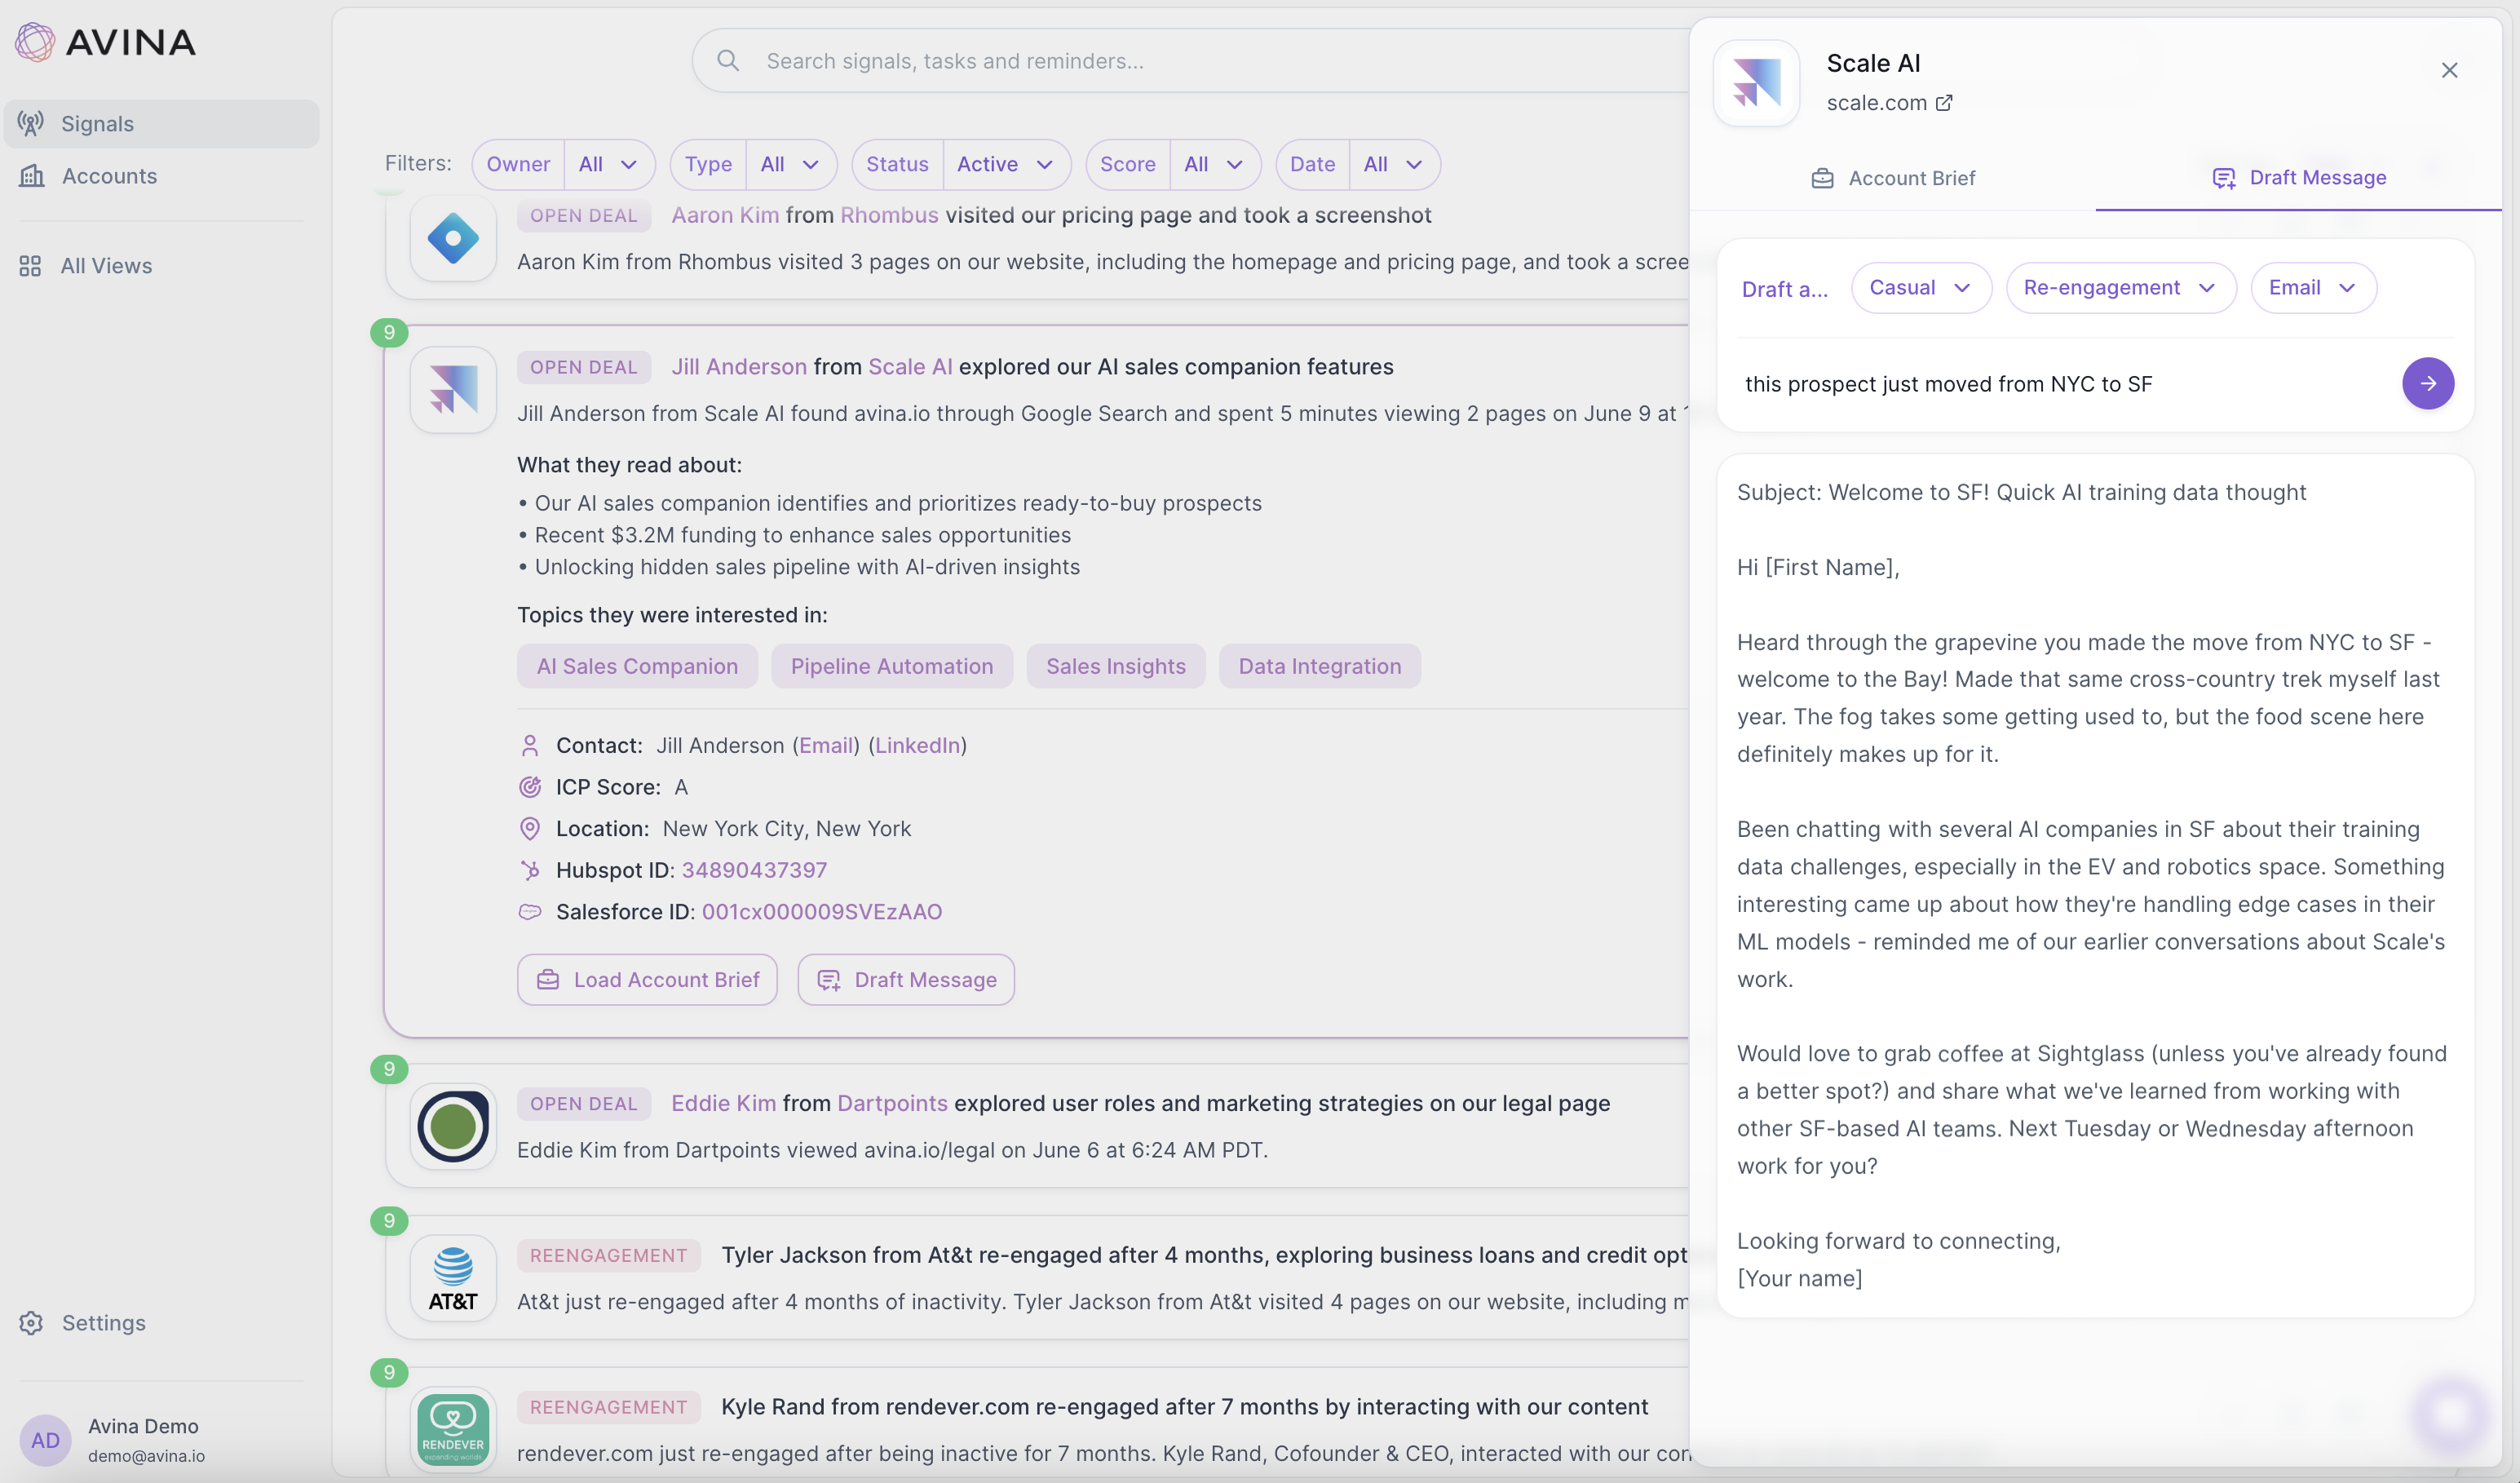Click the Avina logo in sidebar

pos(105,42)
